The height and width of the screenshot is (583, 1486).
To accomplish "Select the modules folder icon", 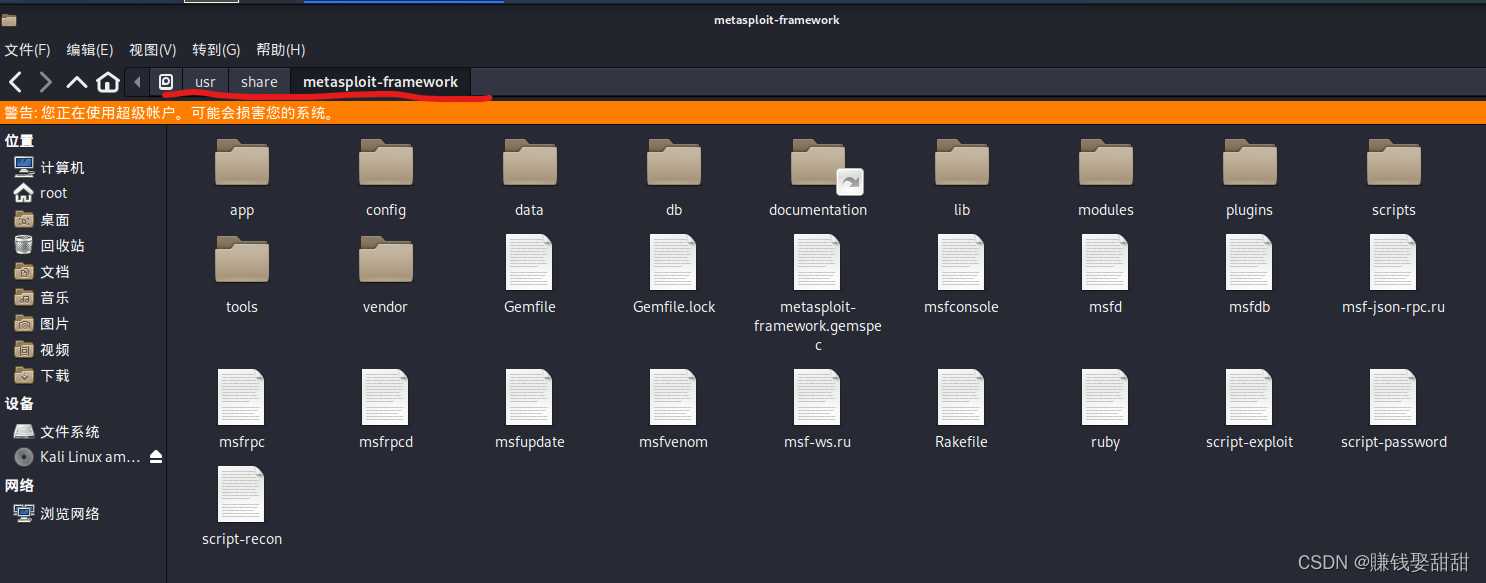I will coord(1106,162).
